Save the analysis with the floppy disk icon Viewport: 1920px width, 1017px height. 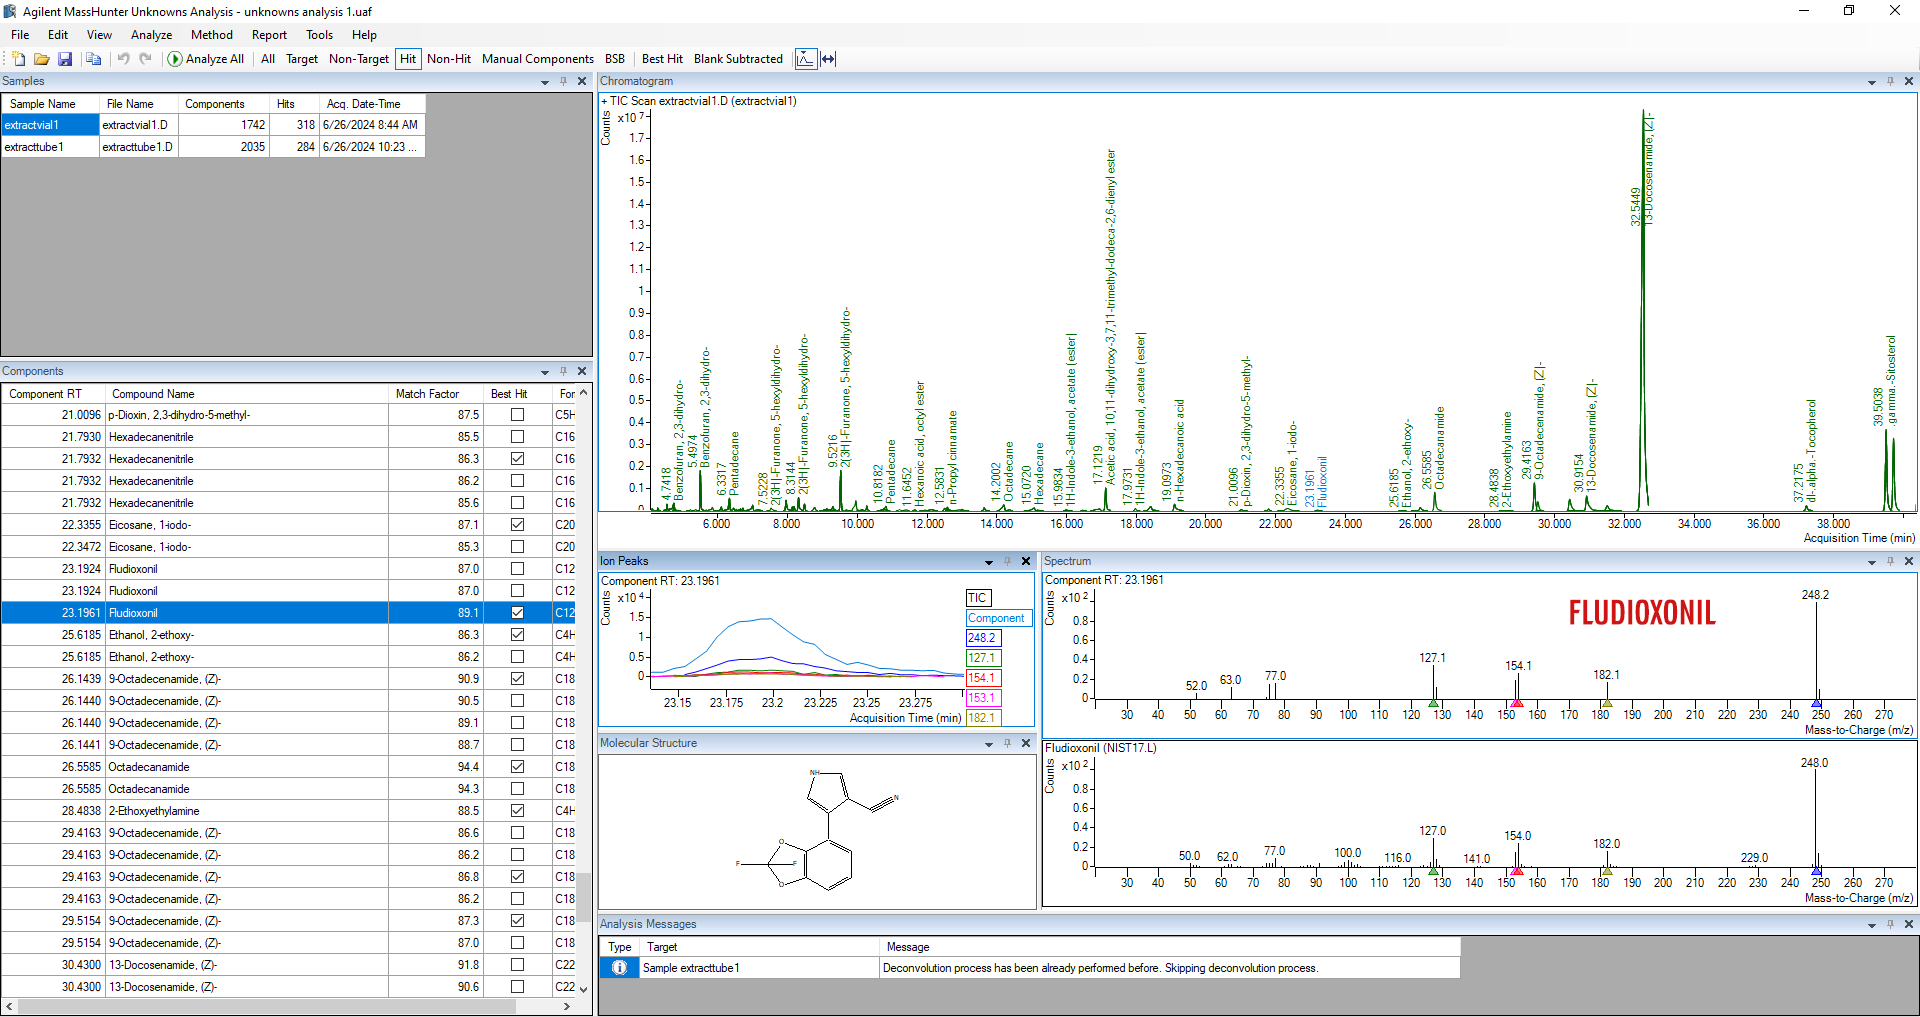65,59
